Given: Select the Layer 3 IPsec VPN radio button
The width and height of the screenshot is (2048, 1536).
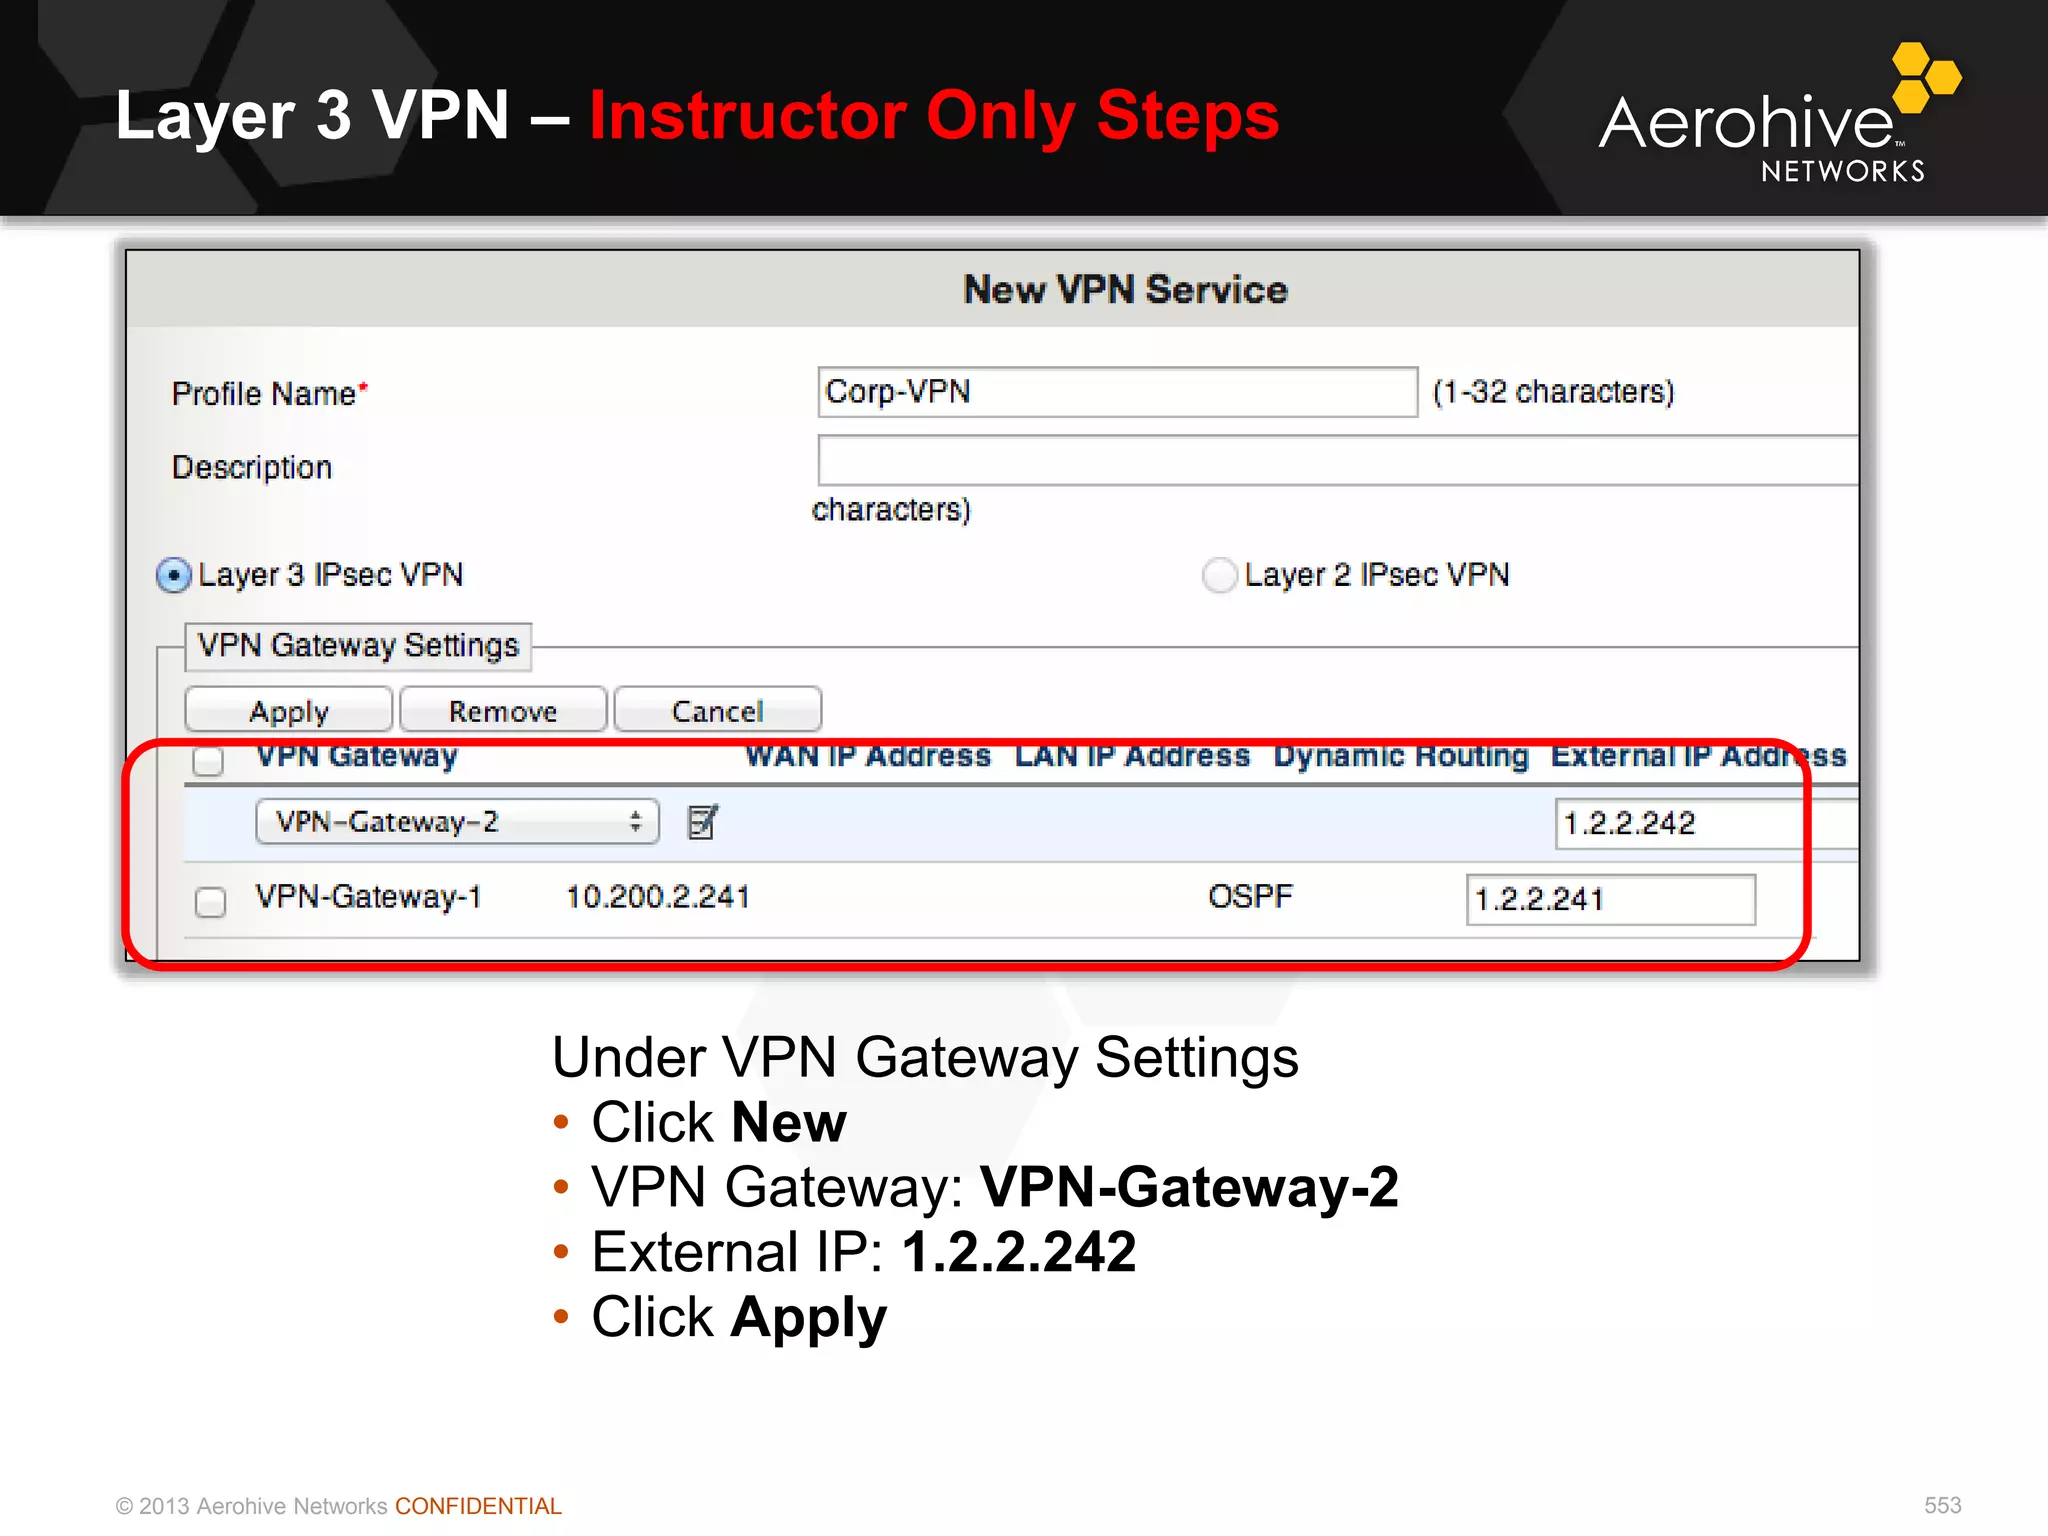Looking at the screenshot, I should click(x=174, y=575).
